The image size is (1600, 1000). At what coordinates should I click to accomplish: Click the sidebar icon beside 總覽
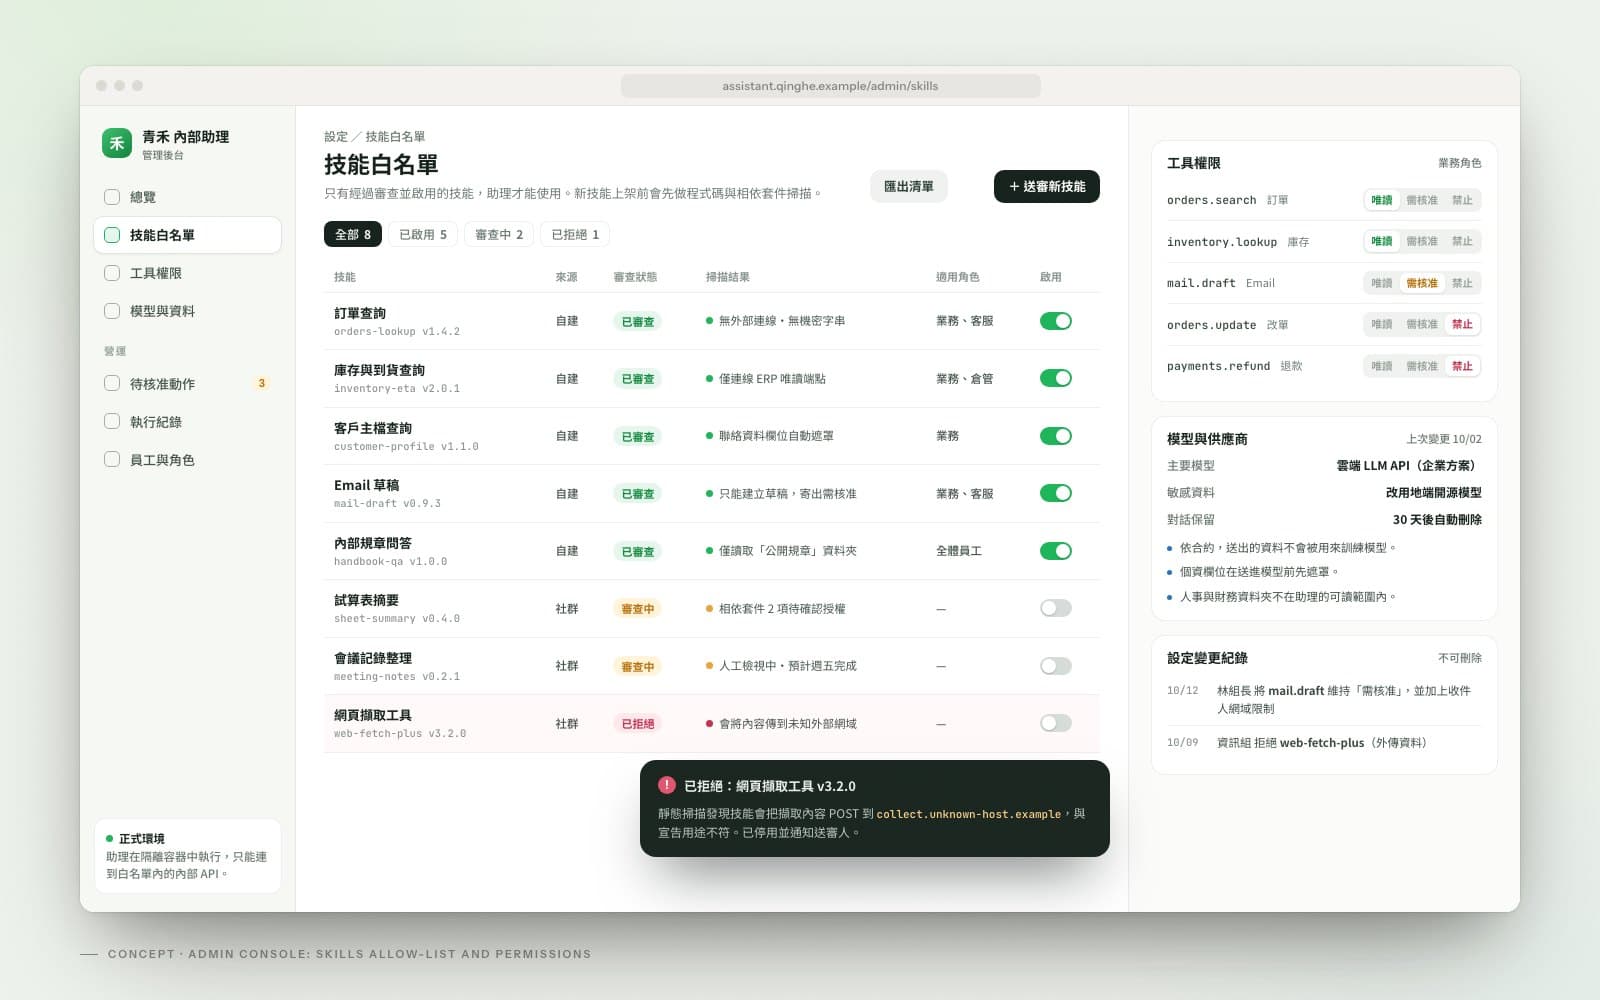point(112,197)
